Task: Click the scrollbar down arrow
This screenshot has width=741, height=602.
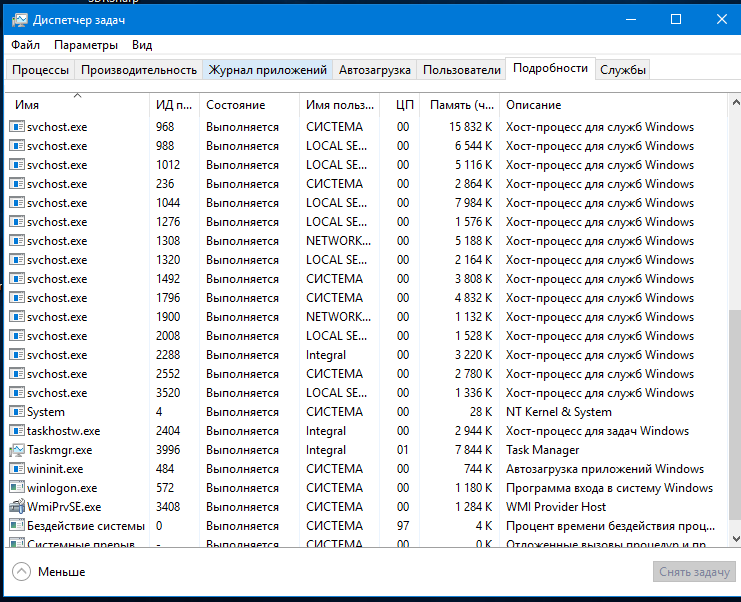Action: 735,539
